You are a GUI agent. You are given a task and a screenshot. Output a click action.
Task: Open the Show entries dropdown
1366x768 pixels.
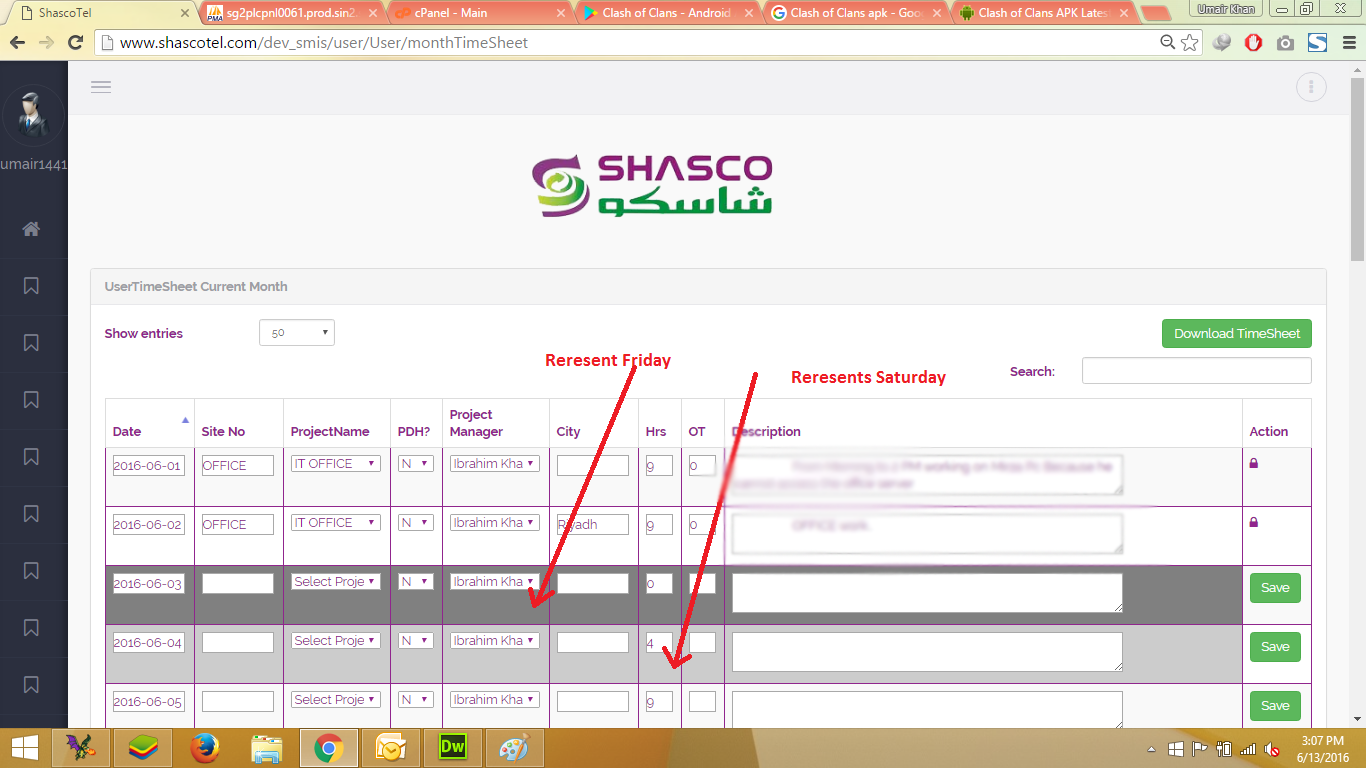point(296,333)
